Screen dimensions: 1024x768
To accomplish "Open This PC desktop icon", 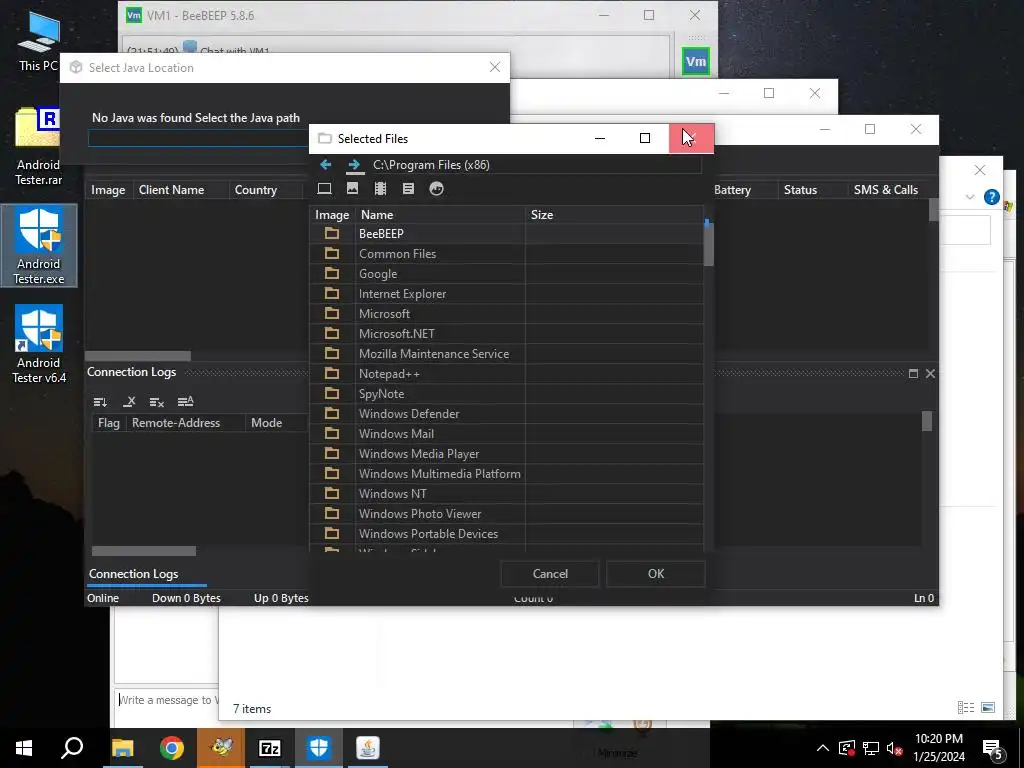I will (39, 40).
